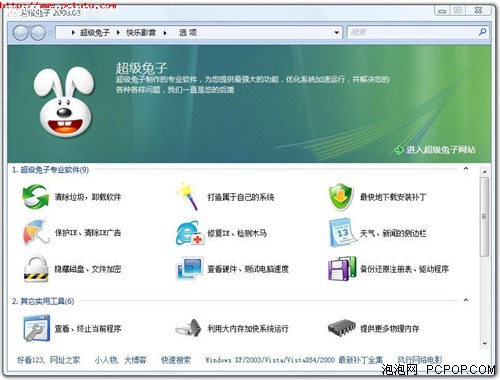The image size is (500, 380).
Task: Go back with the round back button
Action: click(x=21, y=33)
